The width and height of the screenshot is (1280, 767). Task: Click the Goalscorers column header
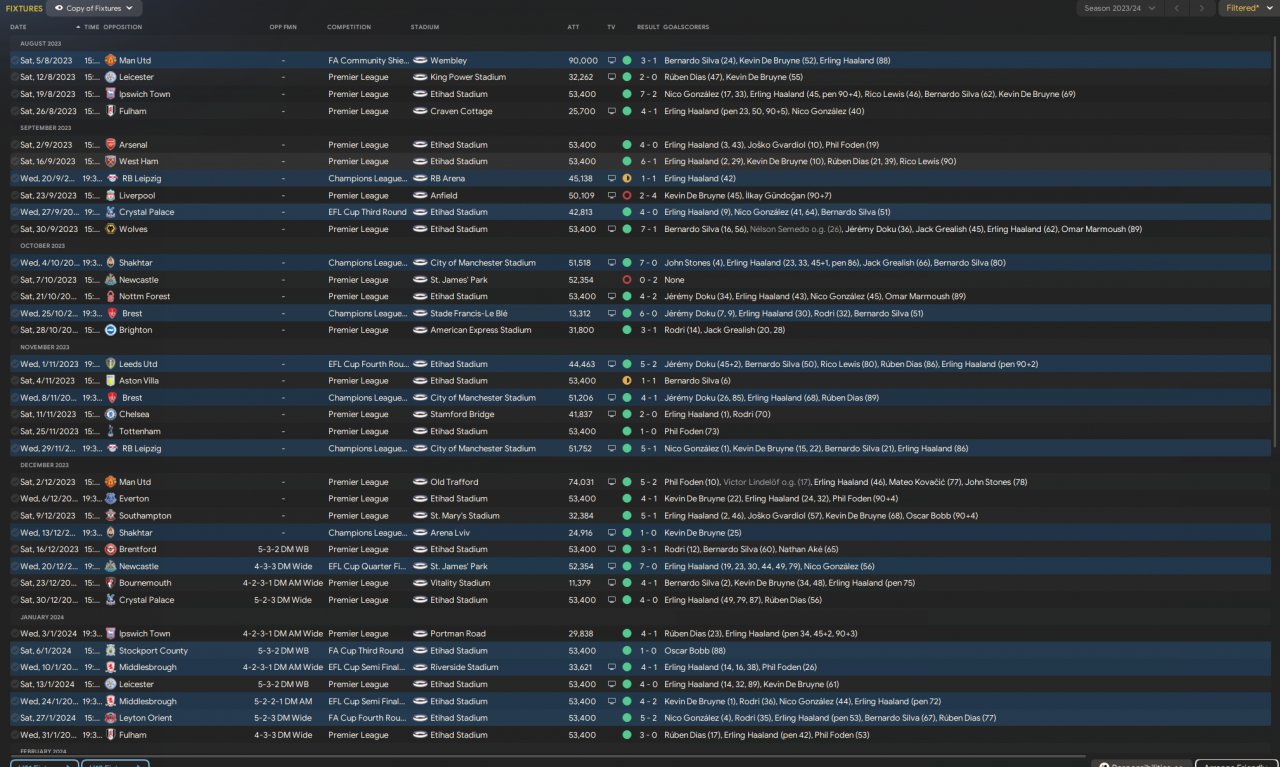[684, 27]
